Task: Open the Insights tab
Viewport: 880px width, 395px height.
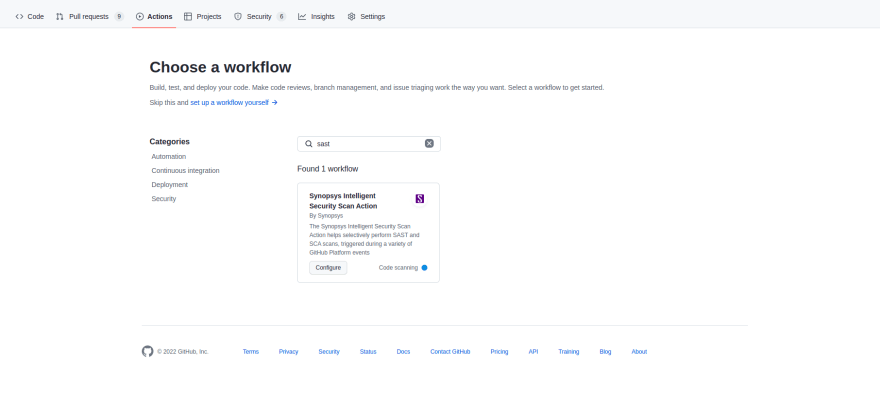Action: 317,16
